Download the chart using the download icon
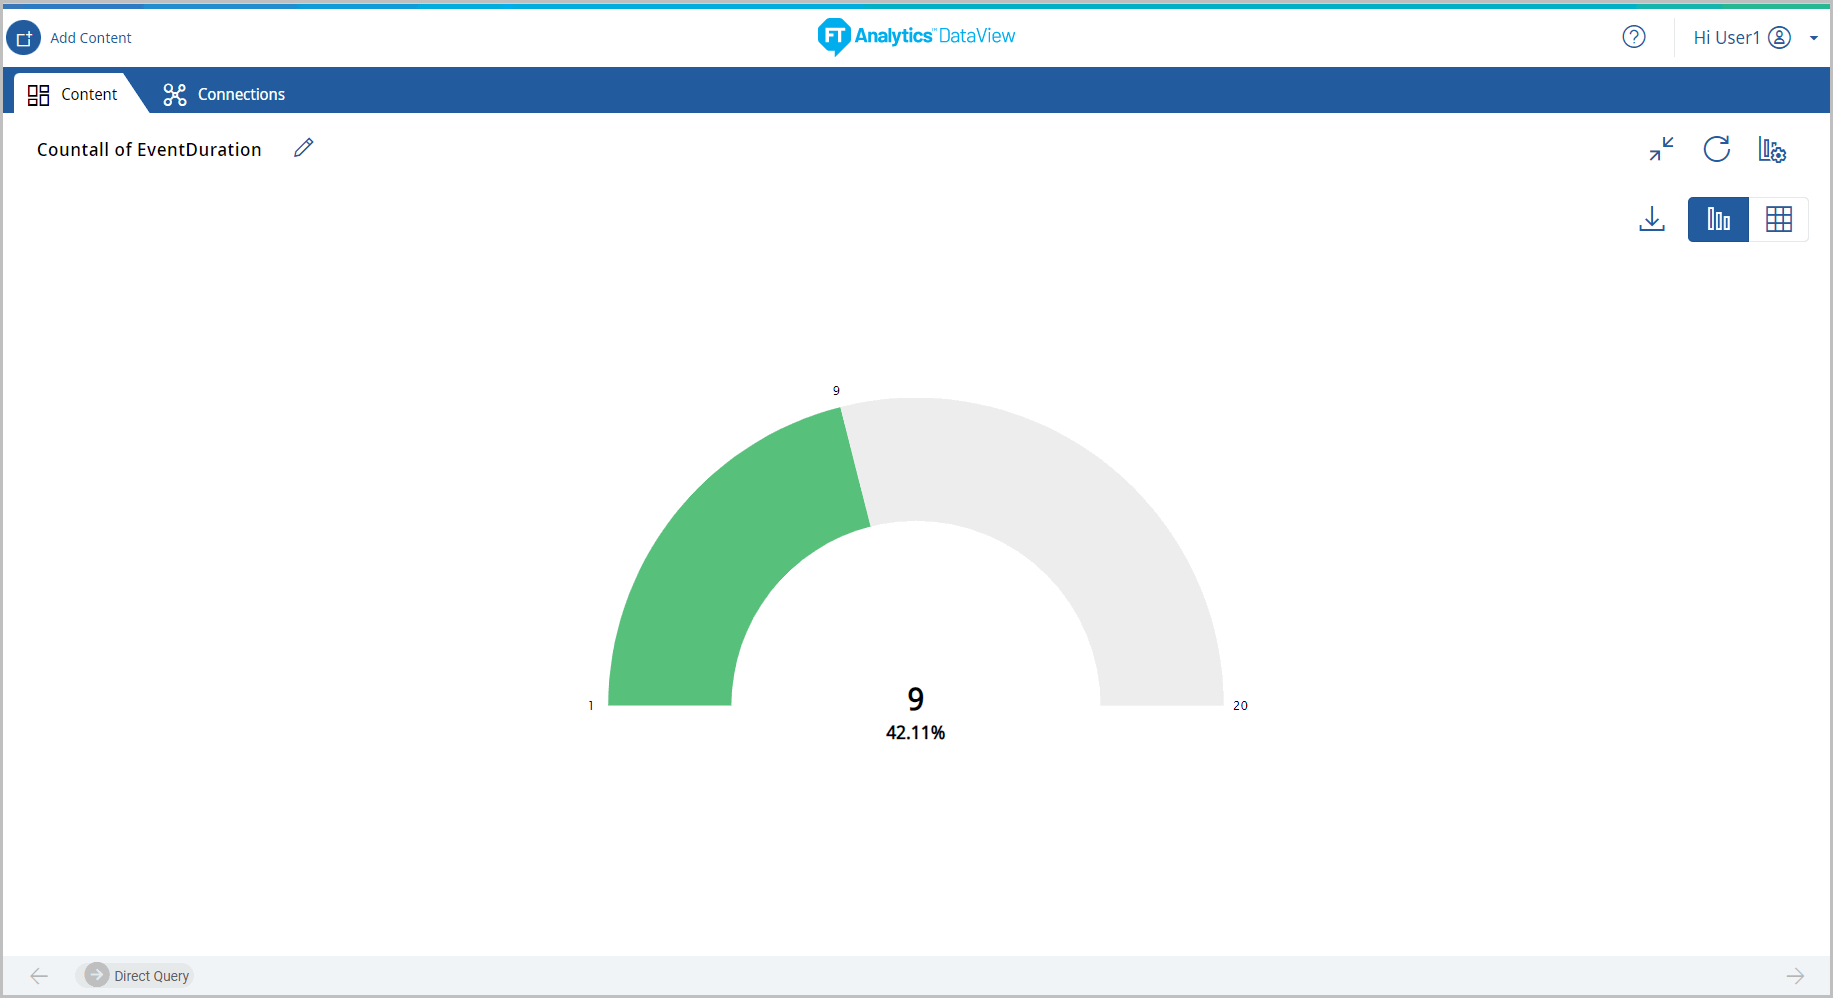This screenshot has height=998, width=1833. tap(1652, 219)
